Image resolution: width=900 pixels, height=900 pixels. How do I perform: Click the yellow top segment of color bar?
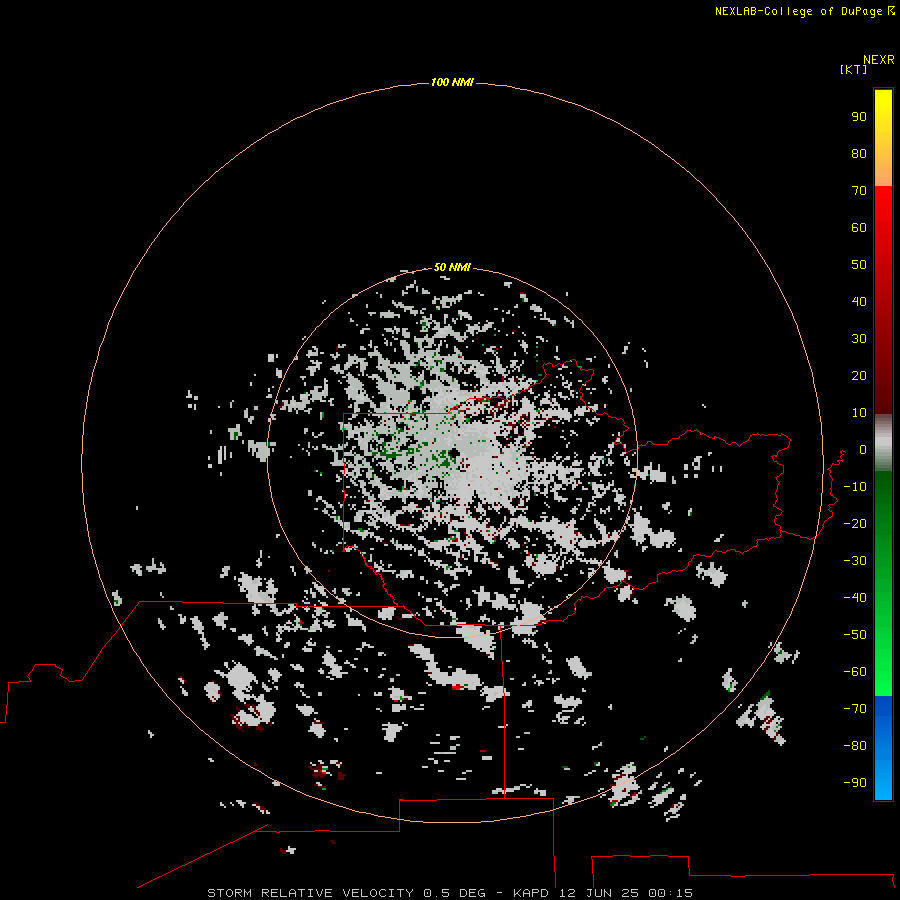(x=883, y=138)
